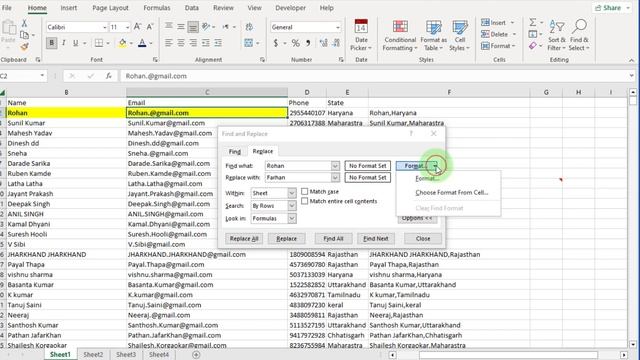The width and height of the screenshot is (640, 360).
Task: Click the Cut scissors icon
Action: [24, 23]
